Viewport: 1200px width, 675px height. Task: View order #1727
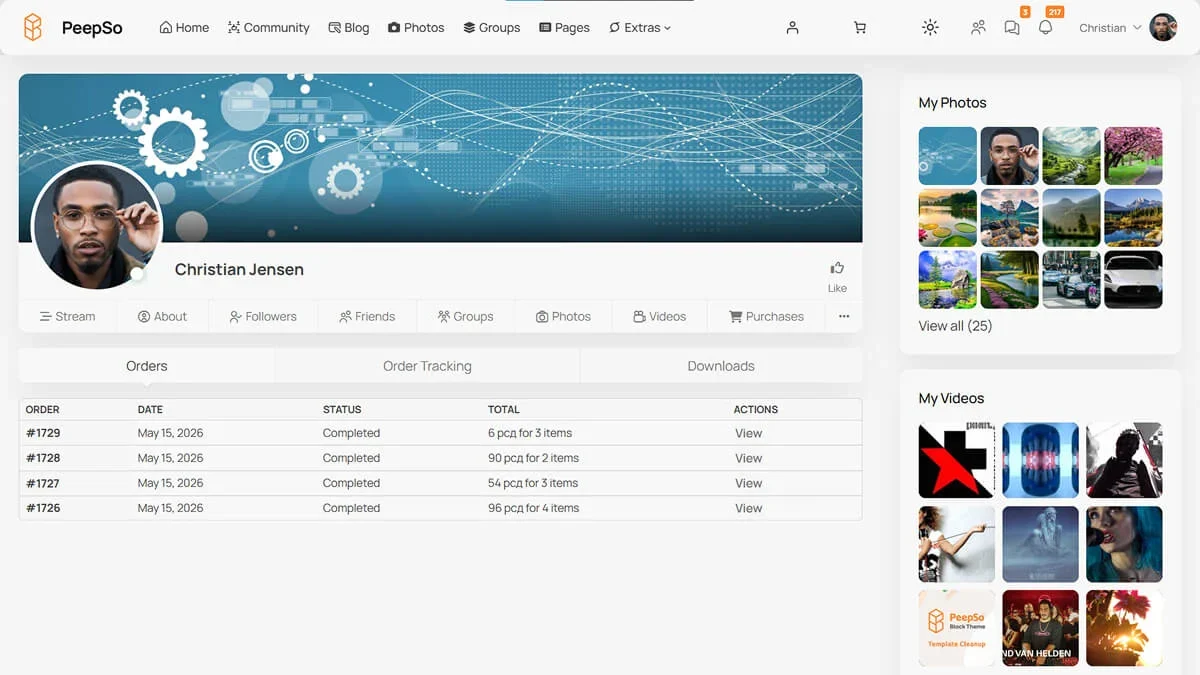point(748,483)
